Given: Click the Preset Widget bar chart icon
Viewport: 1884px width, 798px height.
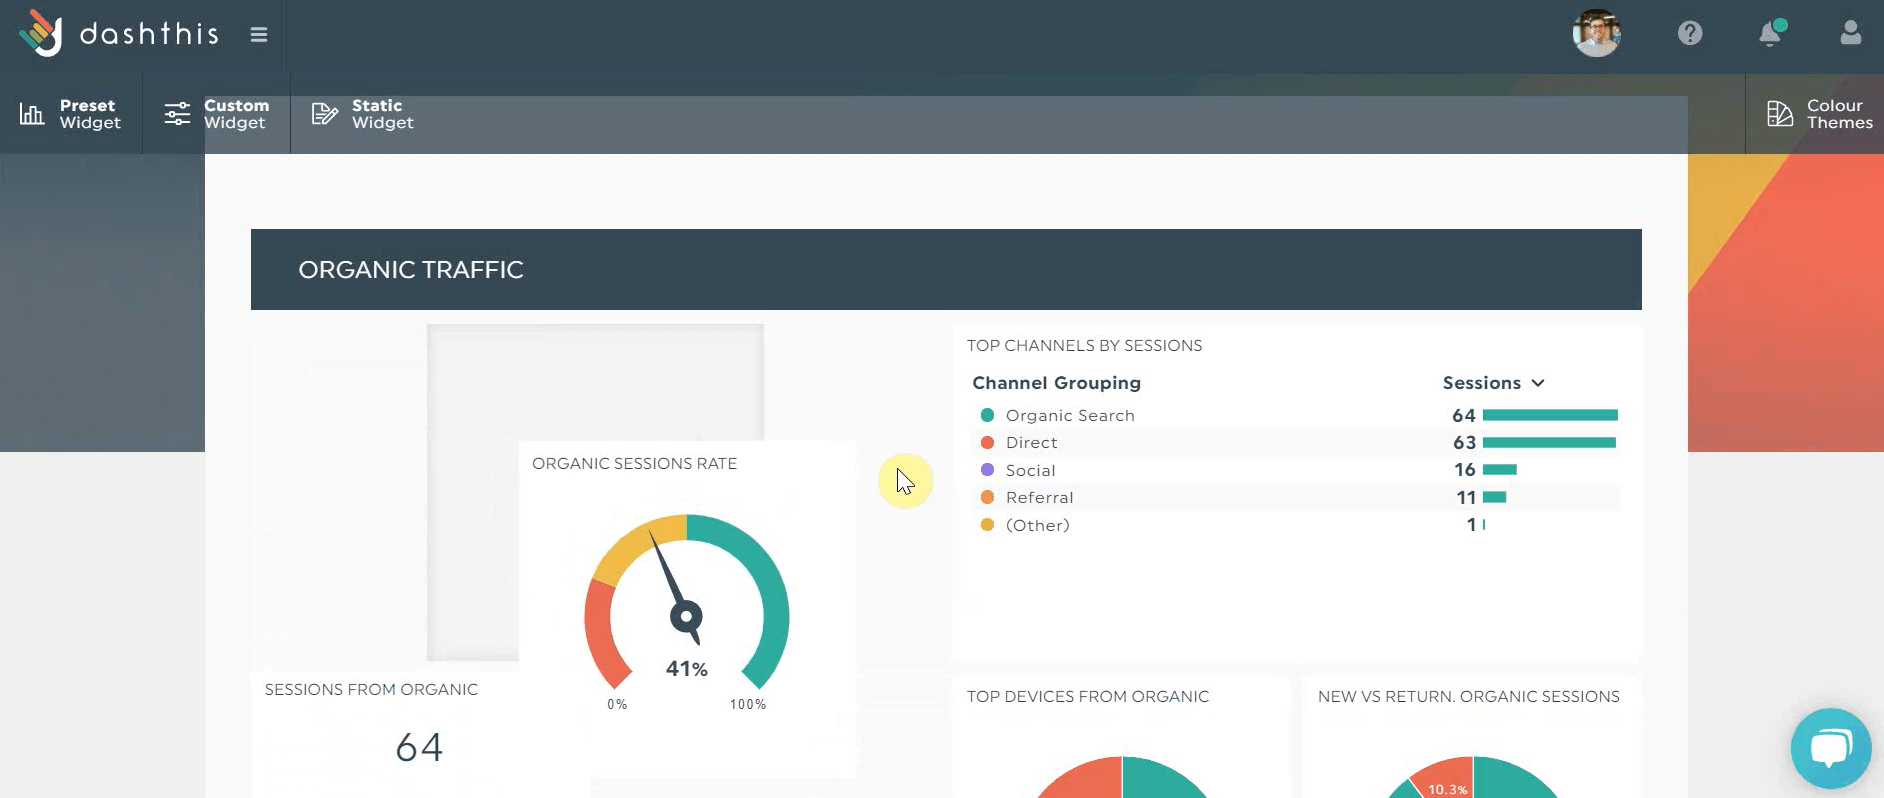Looking at the screenshot, I should point(32,114).
